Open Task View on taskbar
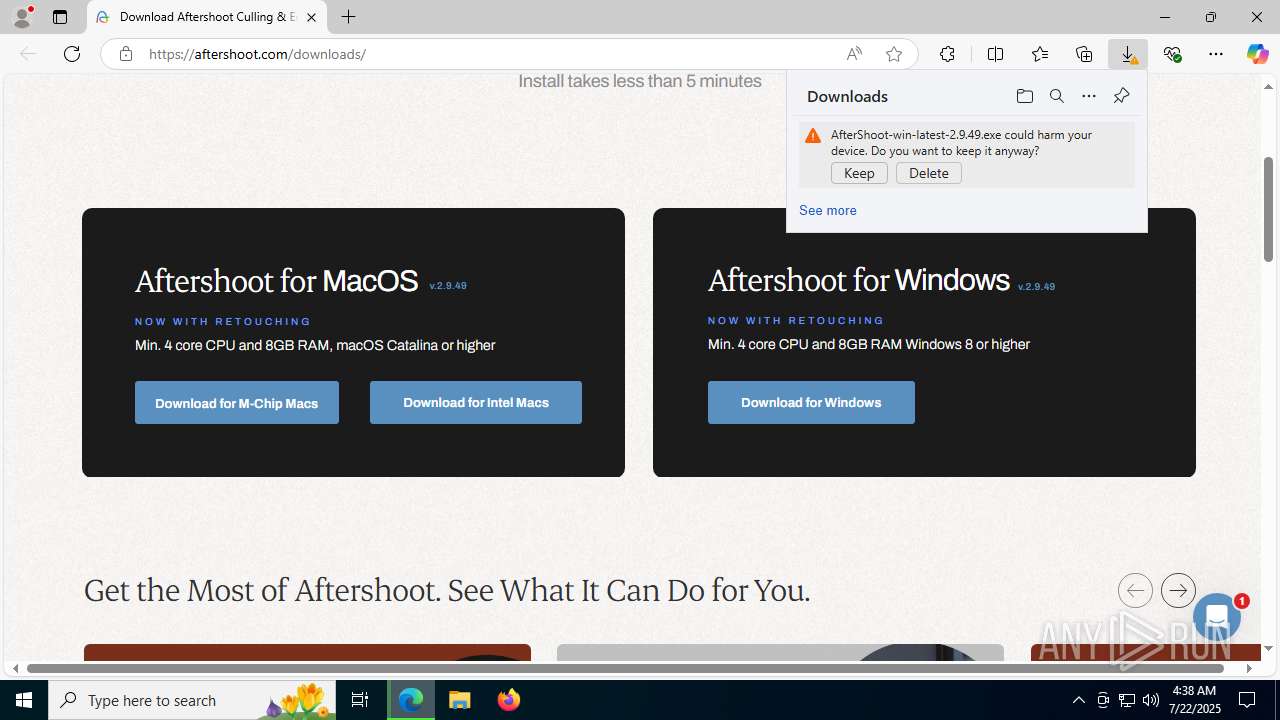The height and width of the screenshot is (720, 1280). coord(360,700)
